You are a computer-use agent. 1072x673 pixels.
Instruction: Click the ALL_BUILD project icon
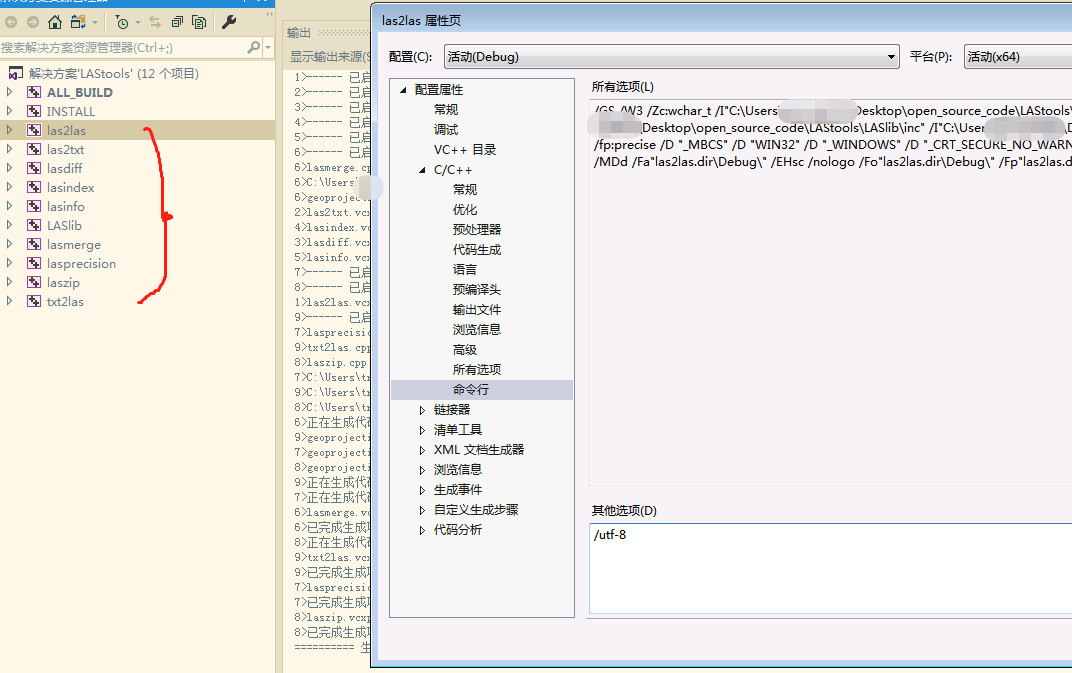(34, 92)
